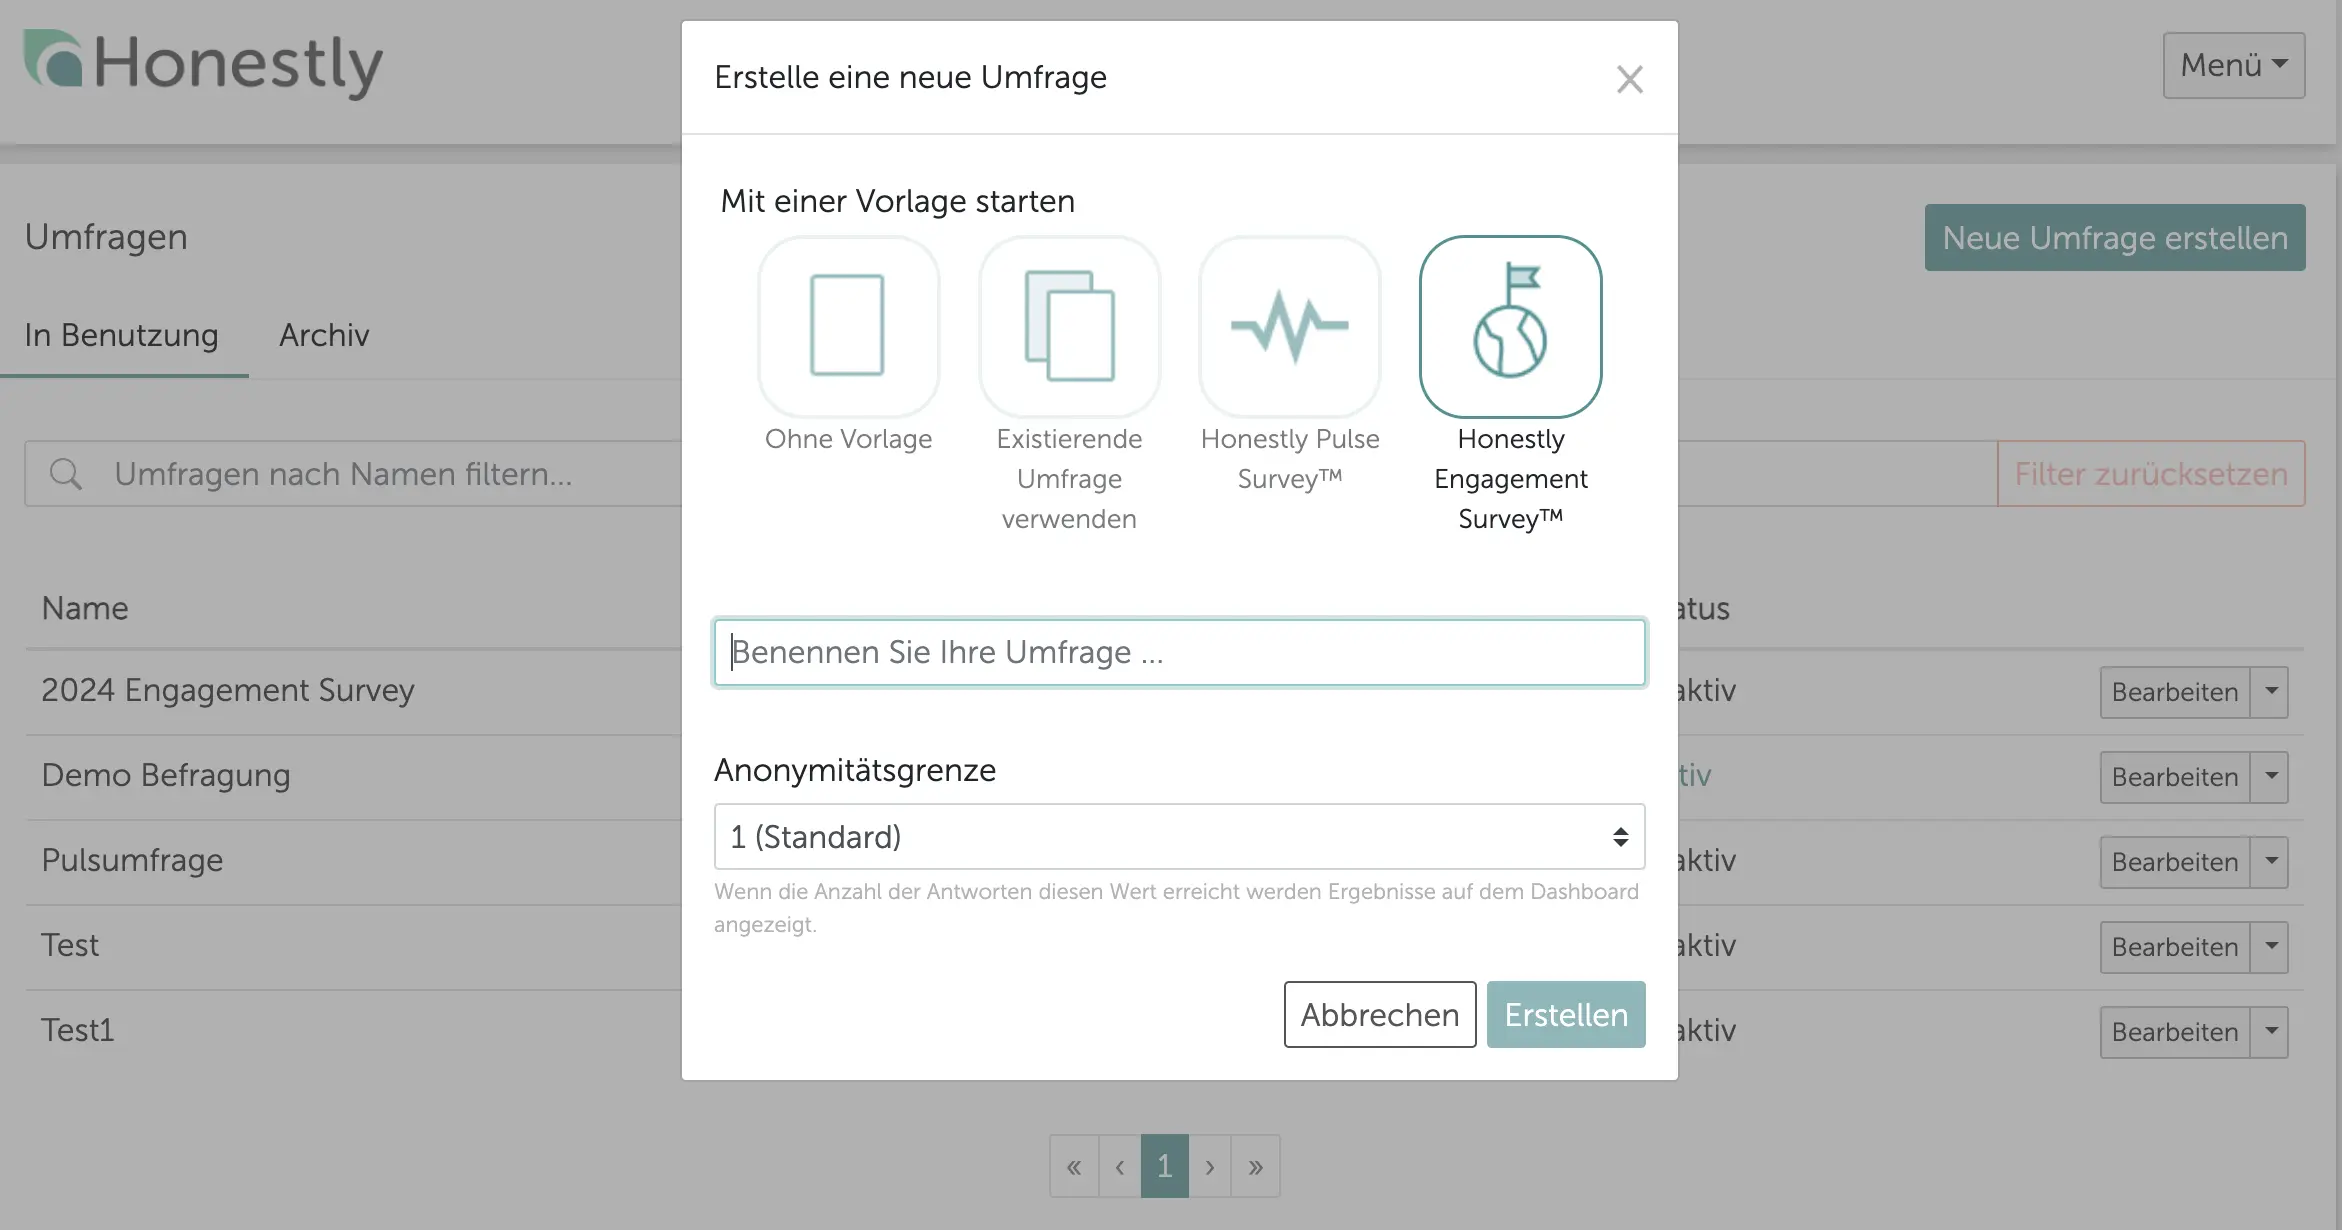The width and height of the screenshot is (2342, 1230).
Task: Close the new survey dialog with X
Action: (1629, 79)
